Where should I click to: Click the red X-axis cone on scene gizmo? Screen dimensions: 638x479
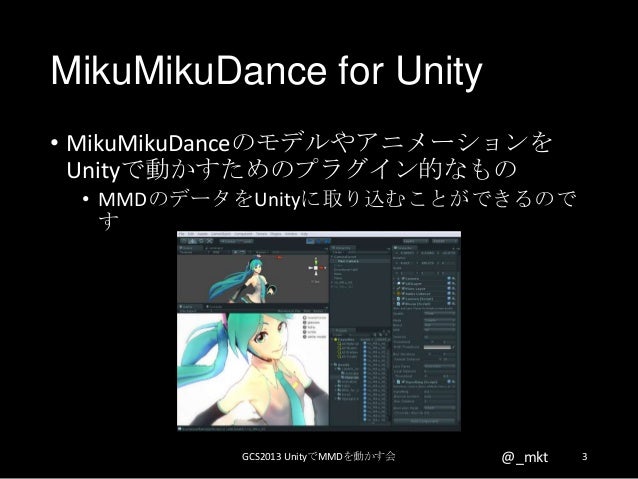pos(322,268)
